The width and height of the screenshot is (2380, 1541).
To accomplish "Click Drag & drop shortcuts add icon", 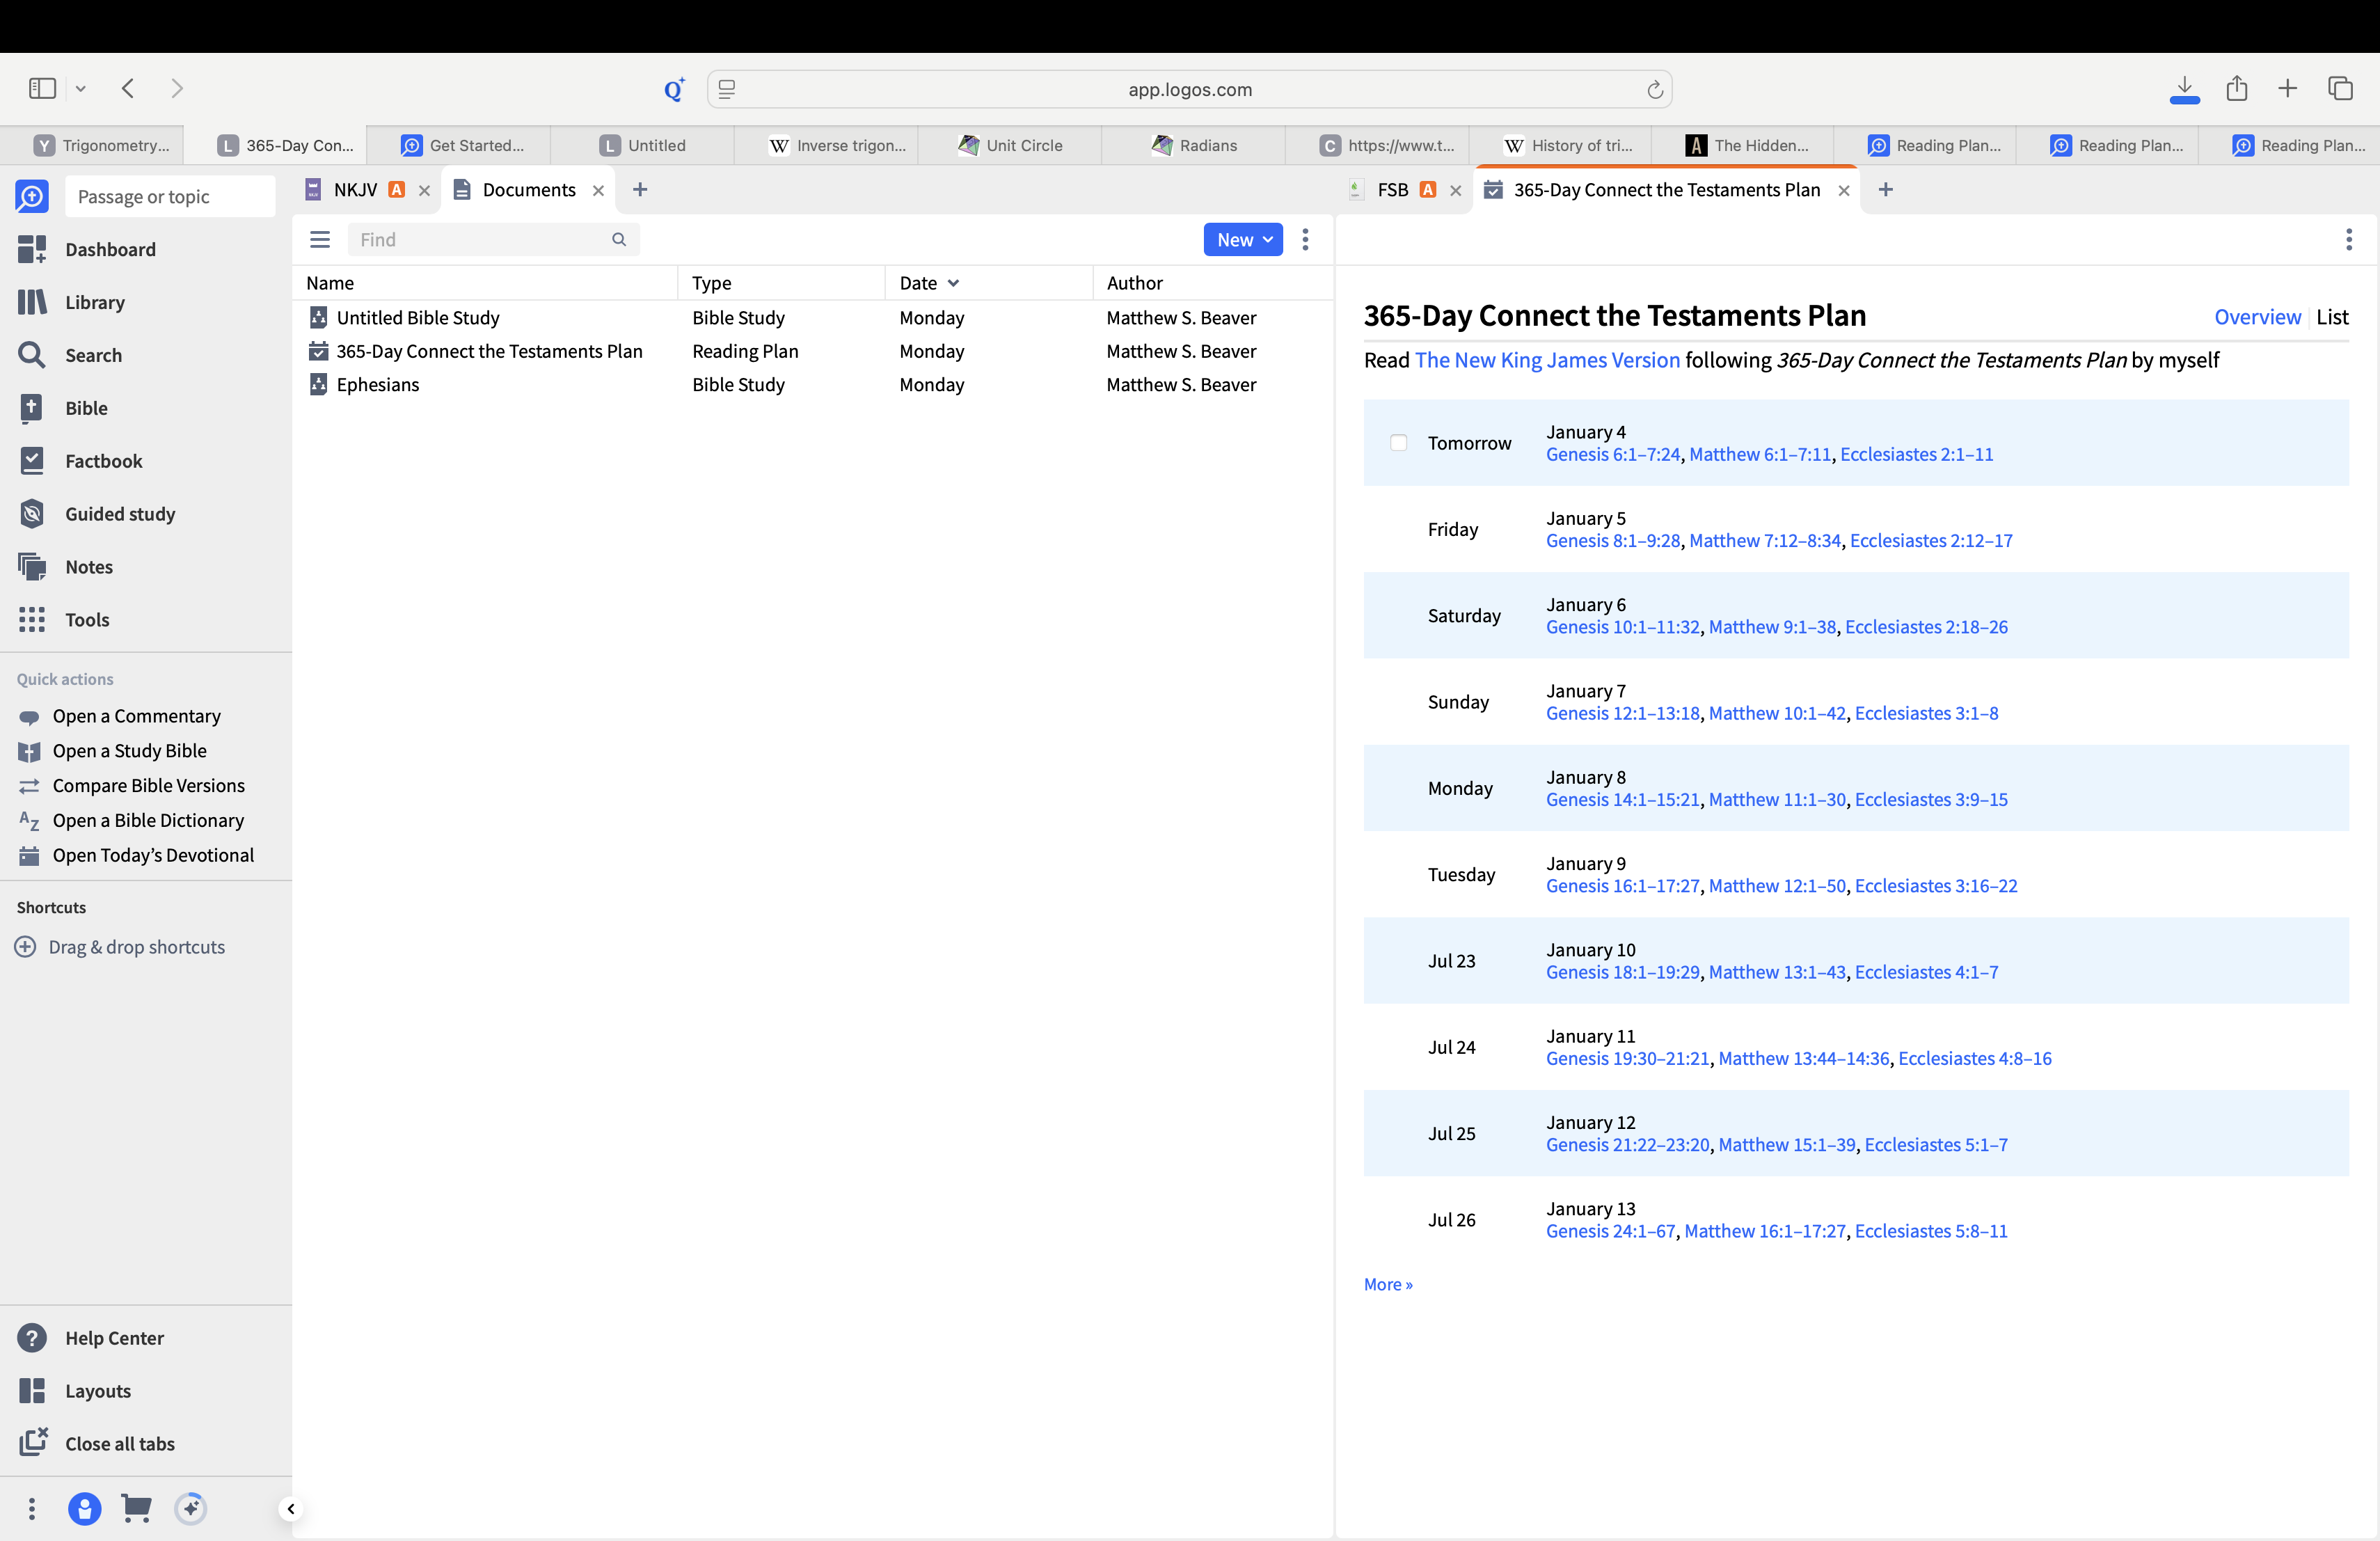I will point(26,947).
